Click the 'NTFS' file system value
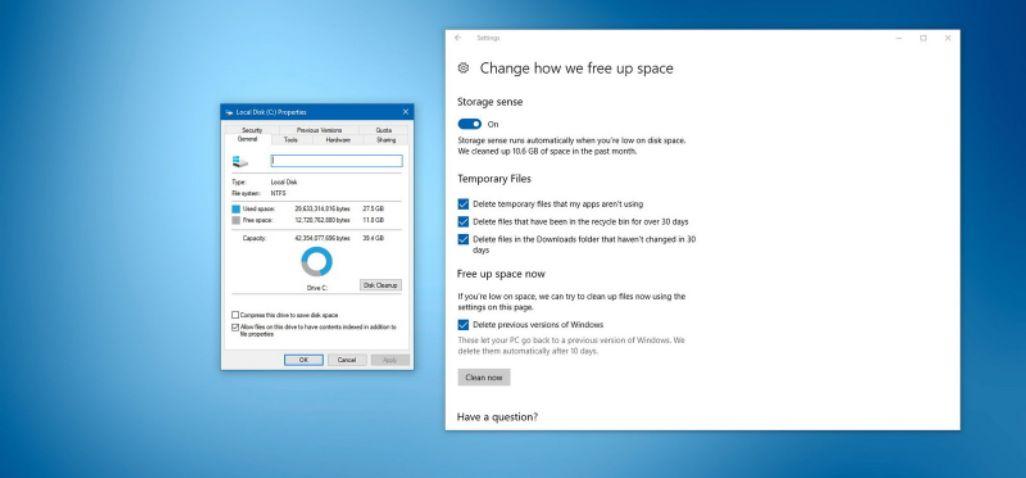1026x478 pixels. coord(278,194)
